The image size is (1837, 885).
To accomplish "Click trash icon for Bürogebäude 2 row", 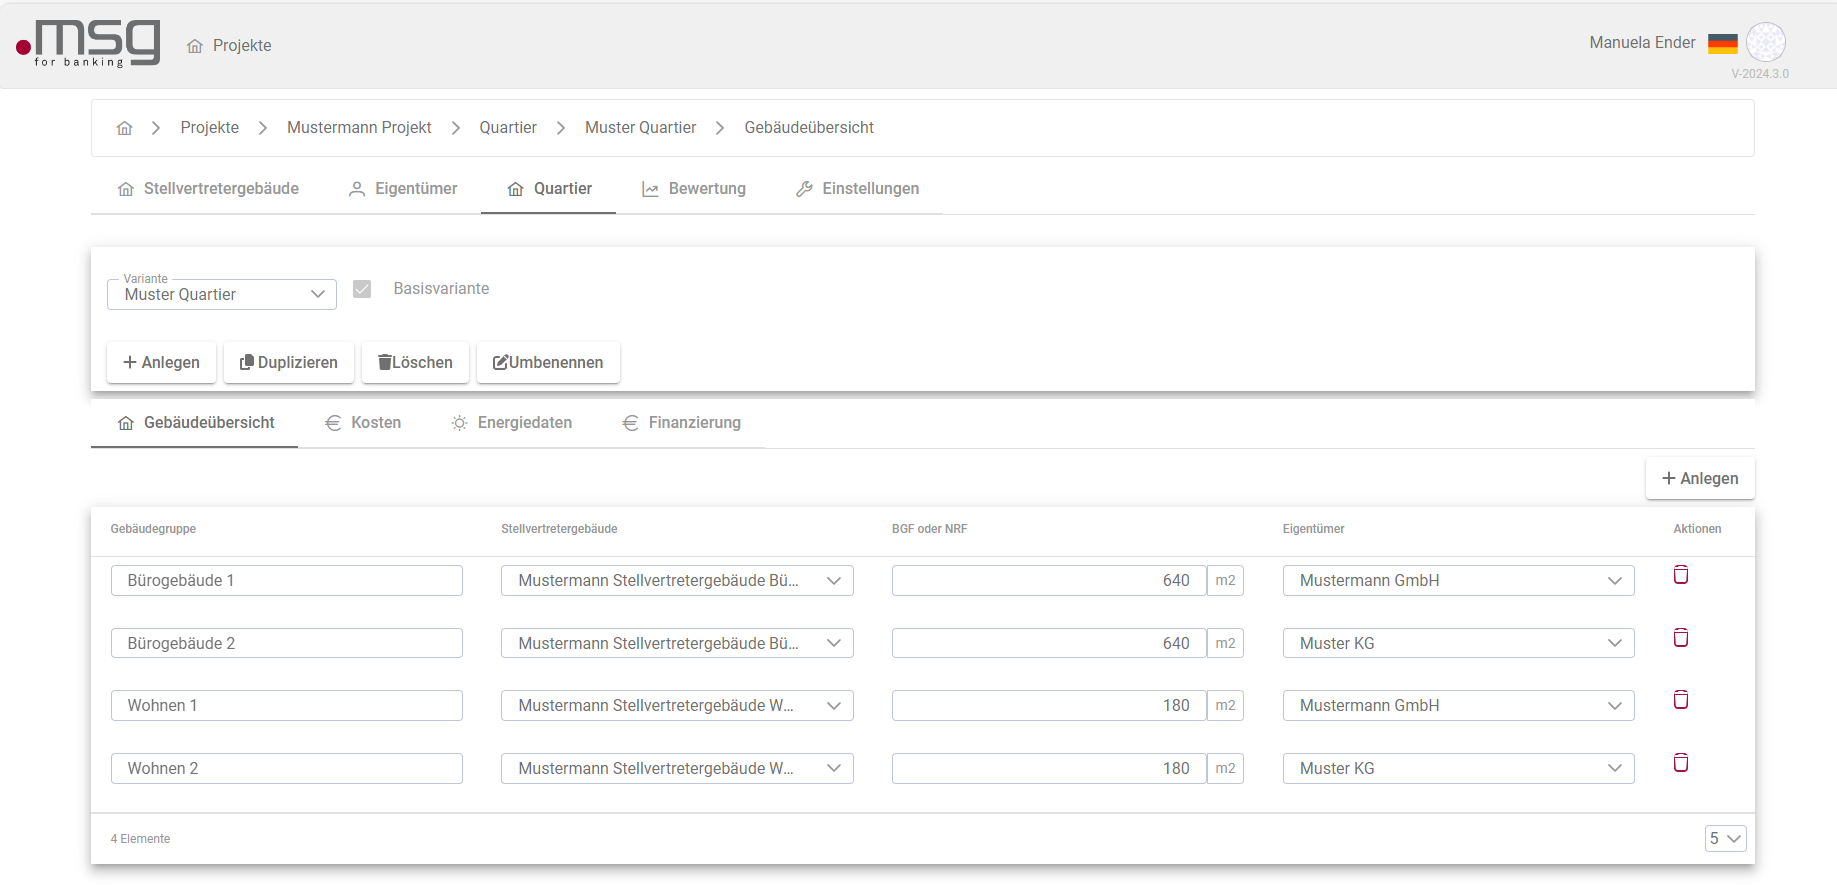I will 1680,638.
